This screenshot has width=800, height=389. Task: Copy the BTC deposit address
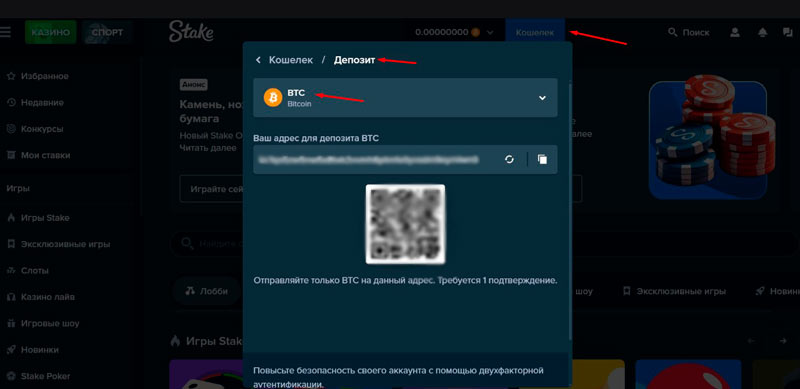[x=542, y=159]
